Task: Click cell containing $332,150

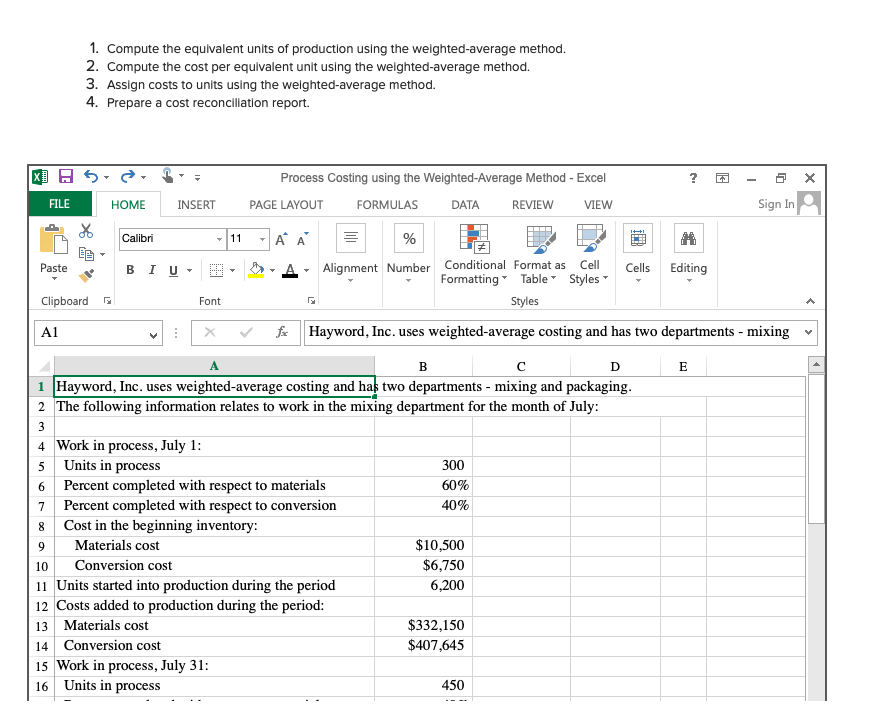Action: [423, 626]
